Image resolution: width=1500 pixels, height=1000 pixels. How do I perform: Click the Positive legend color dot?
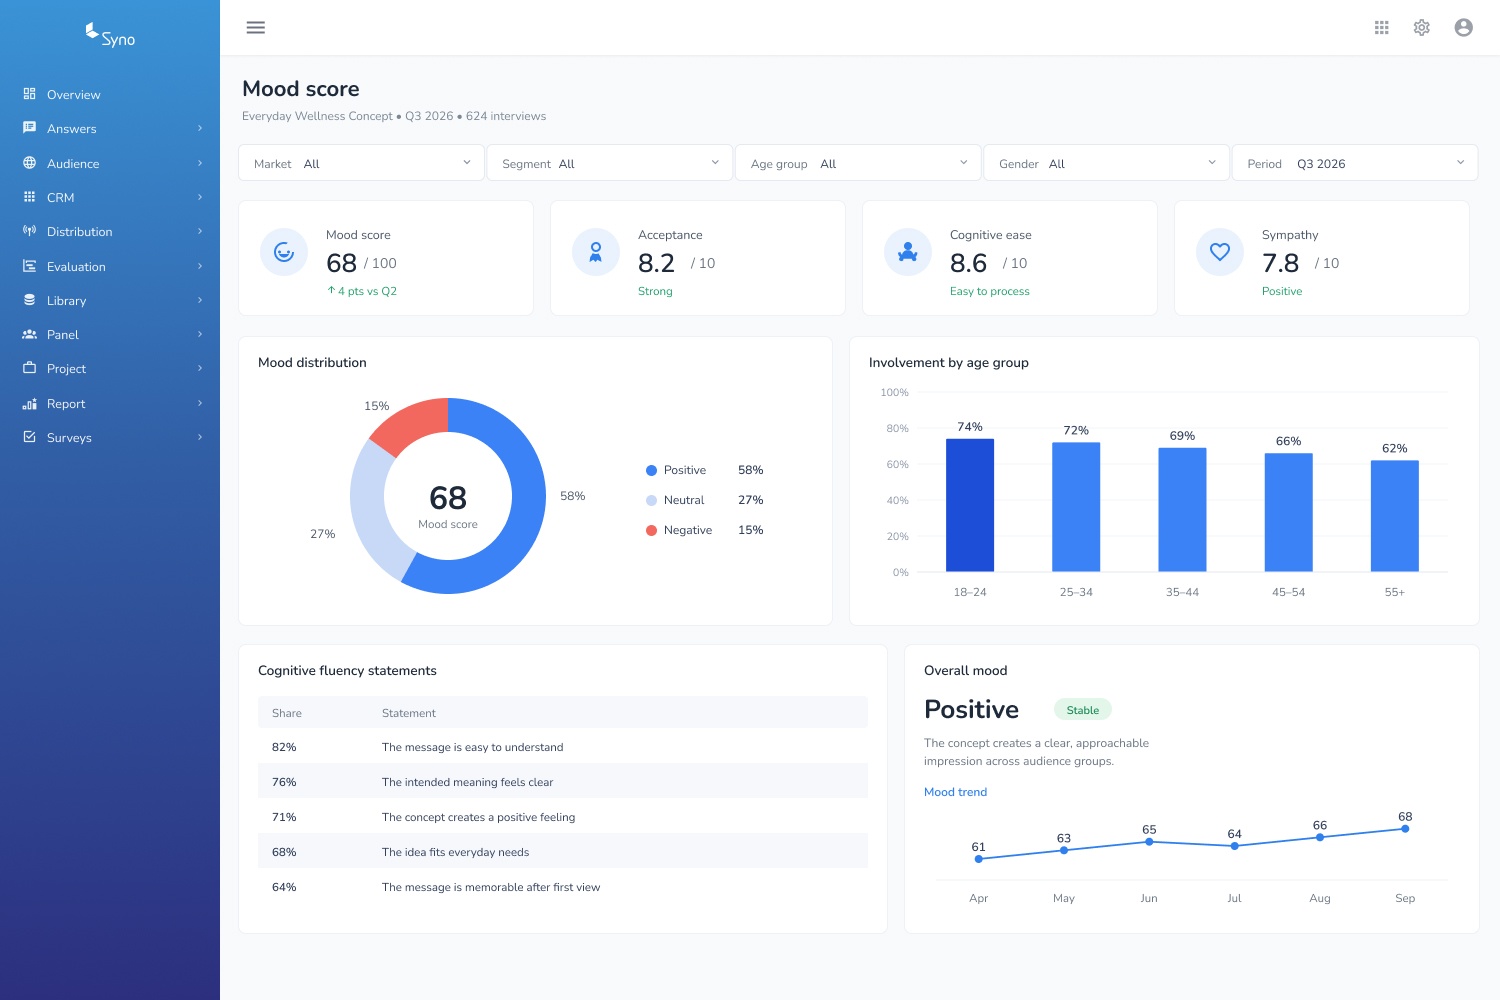pyautogui.click(x=652, y=470)
